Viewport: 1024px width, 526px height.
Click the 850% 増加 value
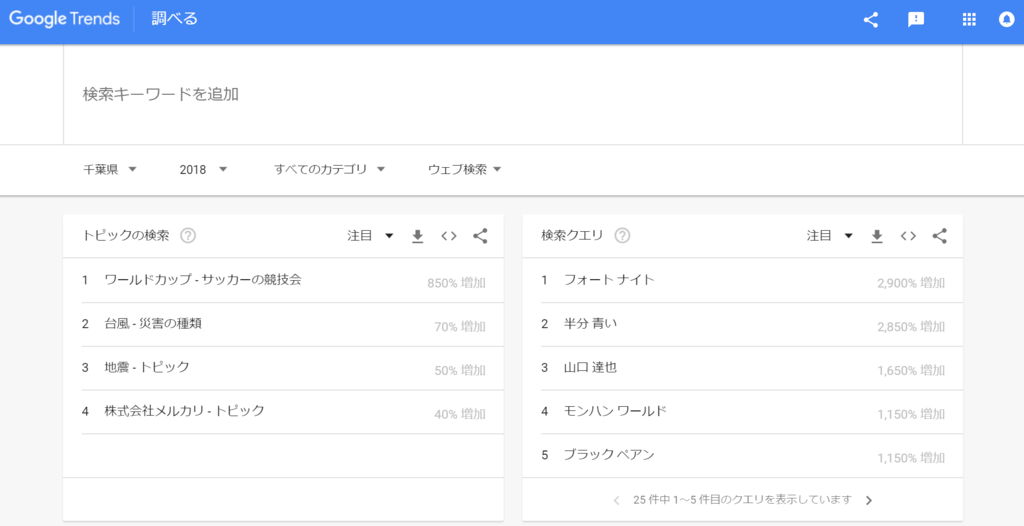click(x=456, y=283)
